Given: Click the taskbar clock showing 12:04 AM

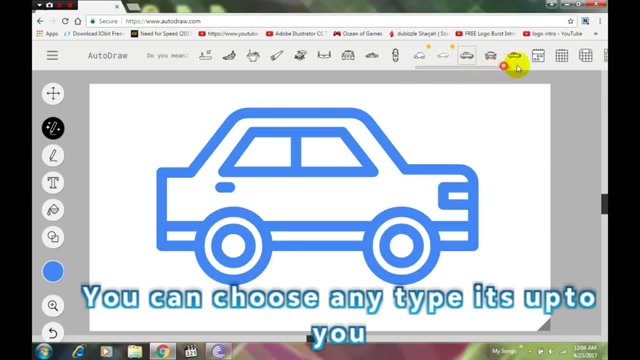Looking at the screenshot, I should 585,351.
